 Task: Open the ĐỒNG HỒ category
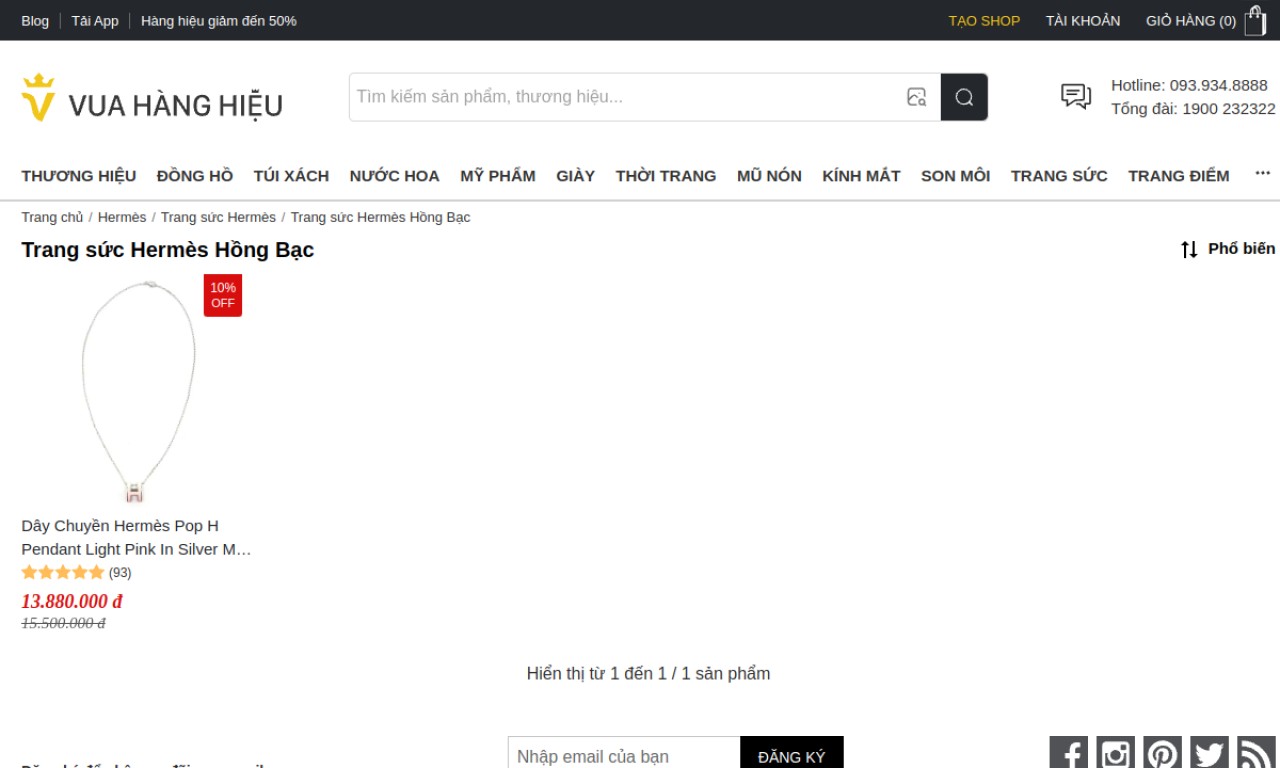click(x=195, y=176)
